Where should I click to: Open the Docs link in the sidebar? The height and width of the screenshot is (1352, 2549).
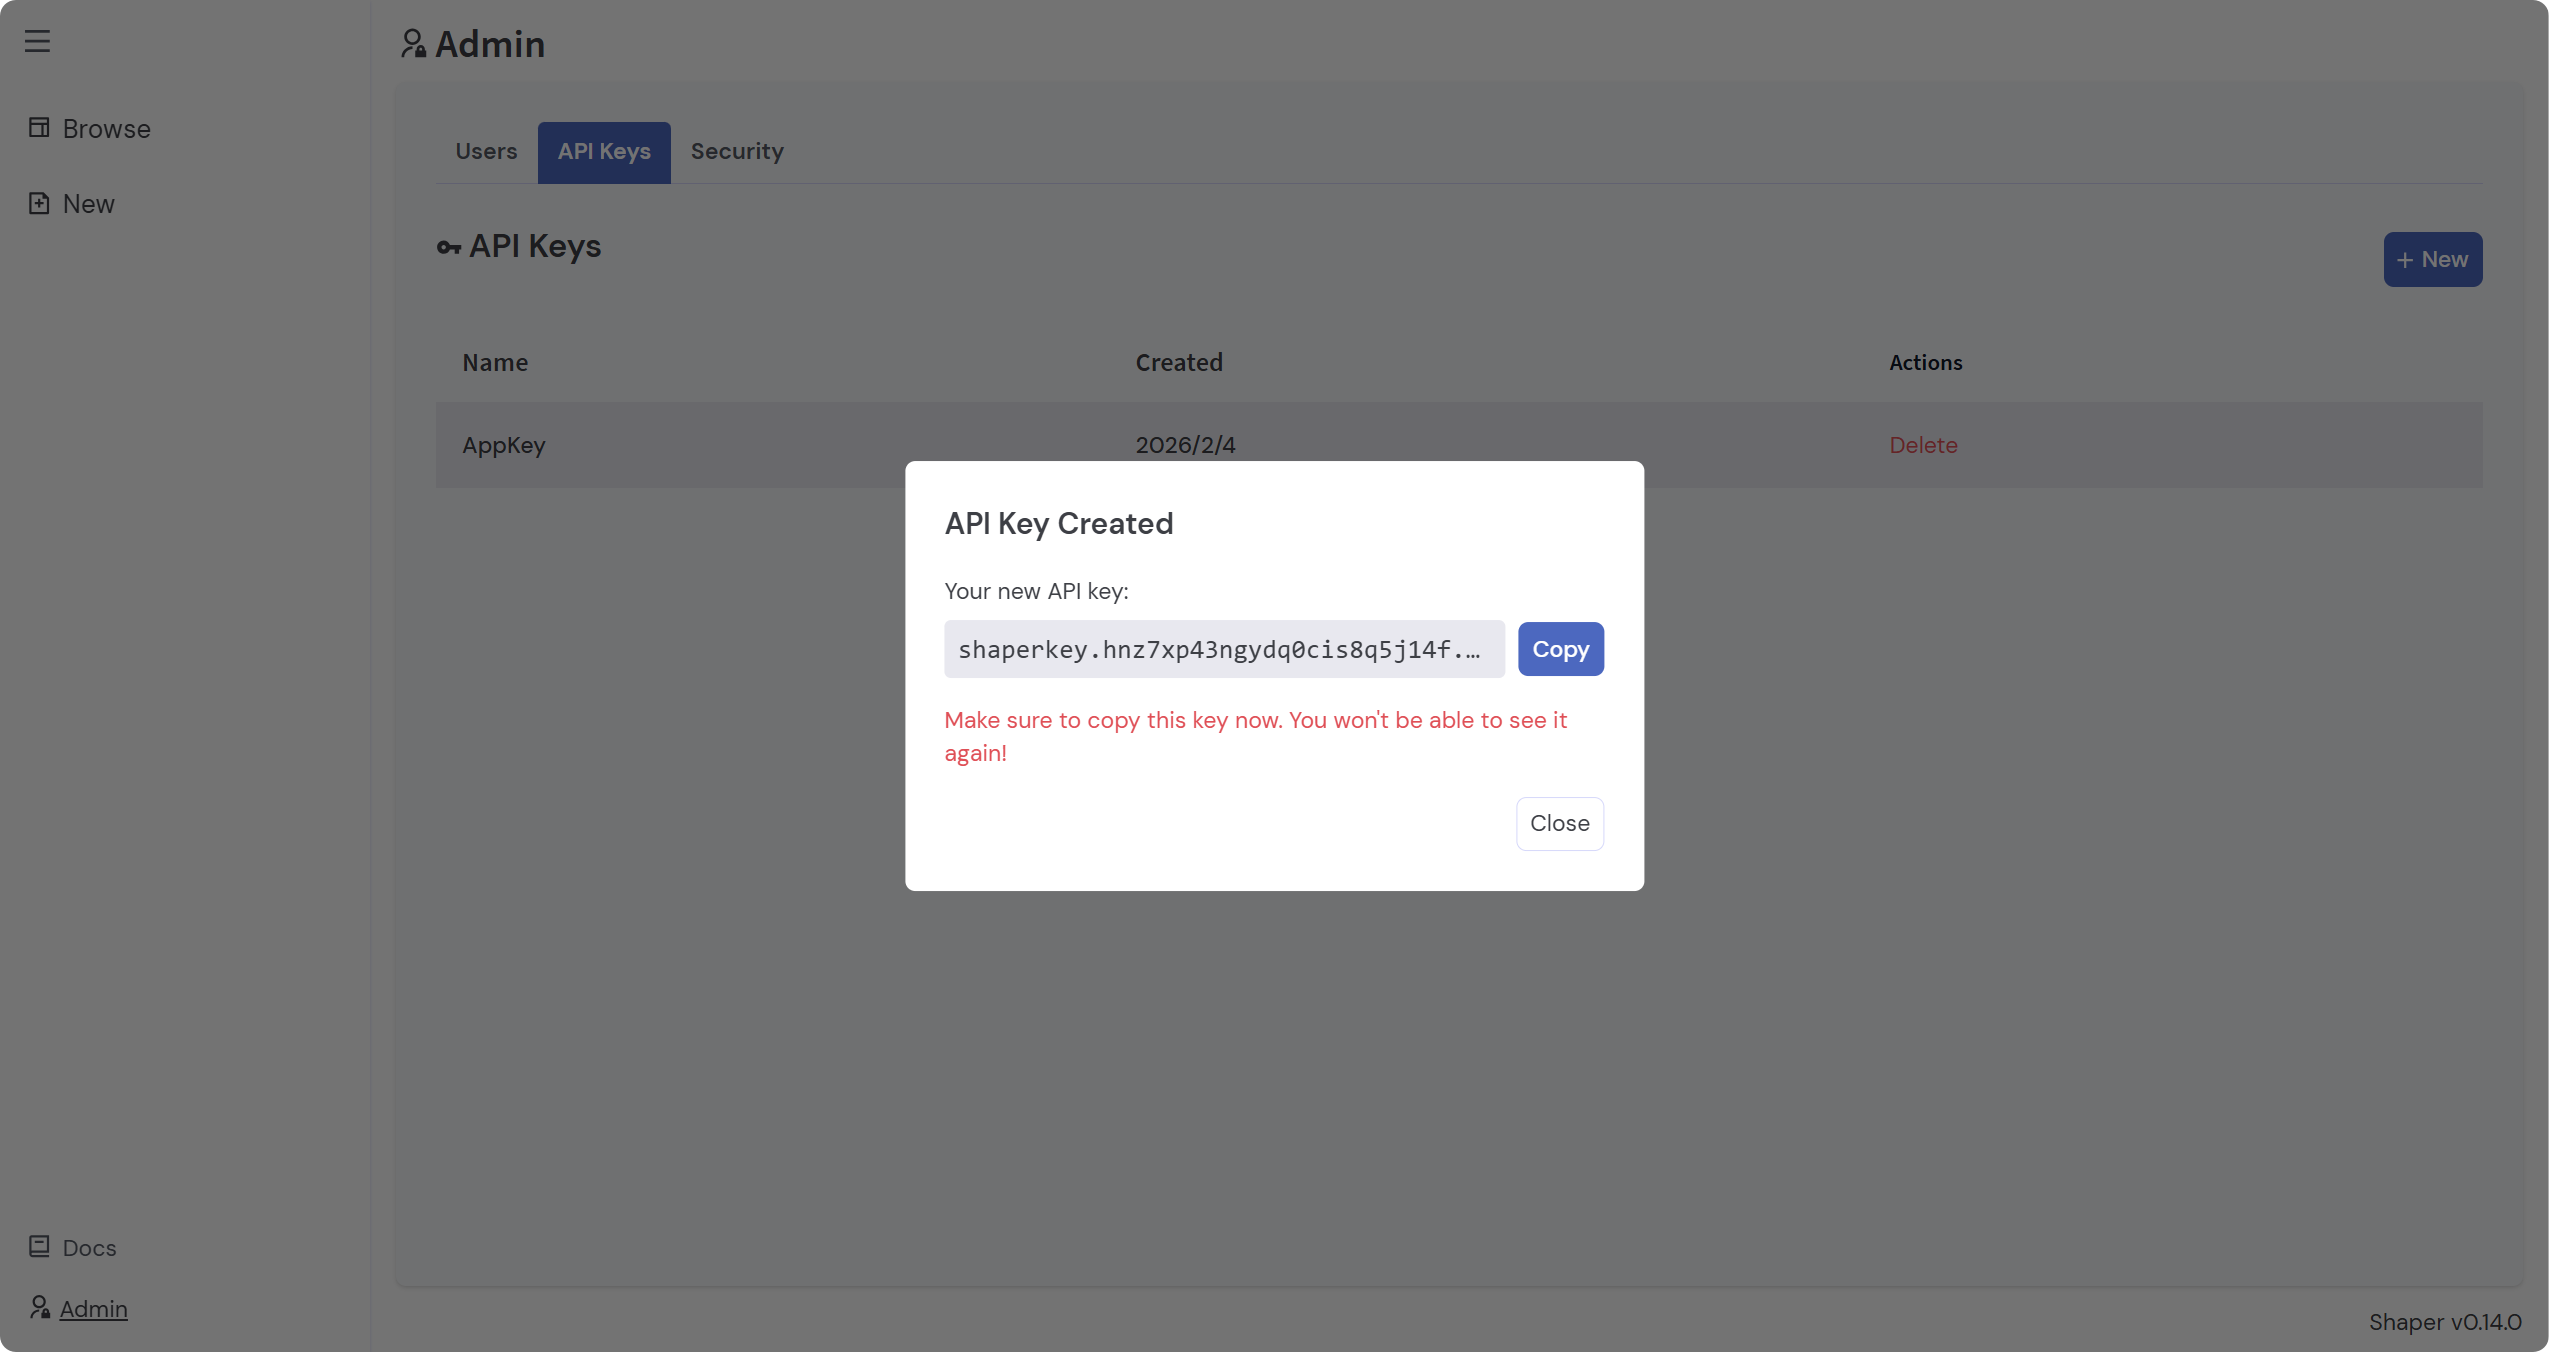[89, 1248]
